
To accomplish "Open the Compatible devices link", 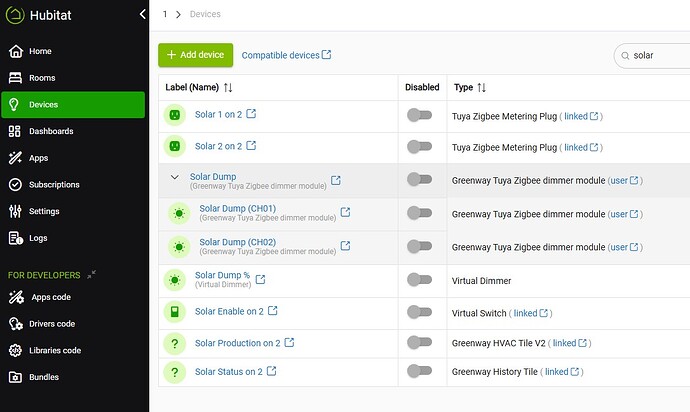I will [286, 56].
